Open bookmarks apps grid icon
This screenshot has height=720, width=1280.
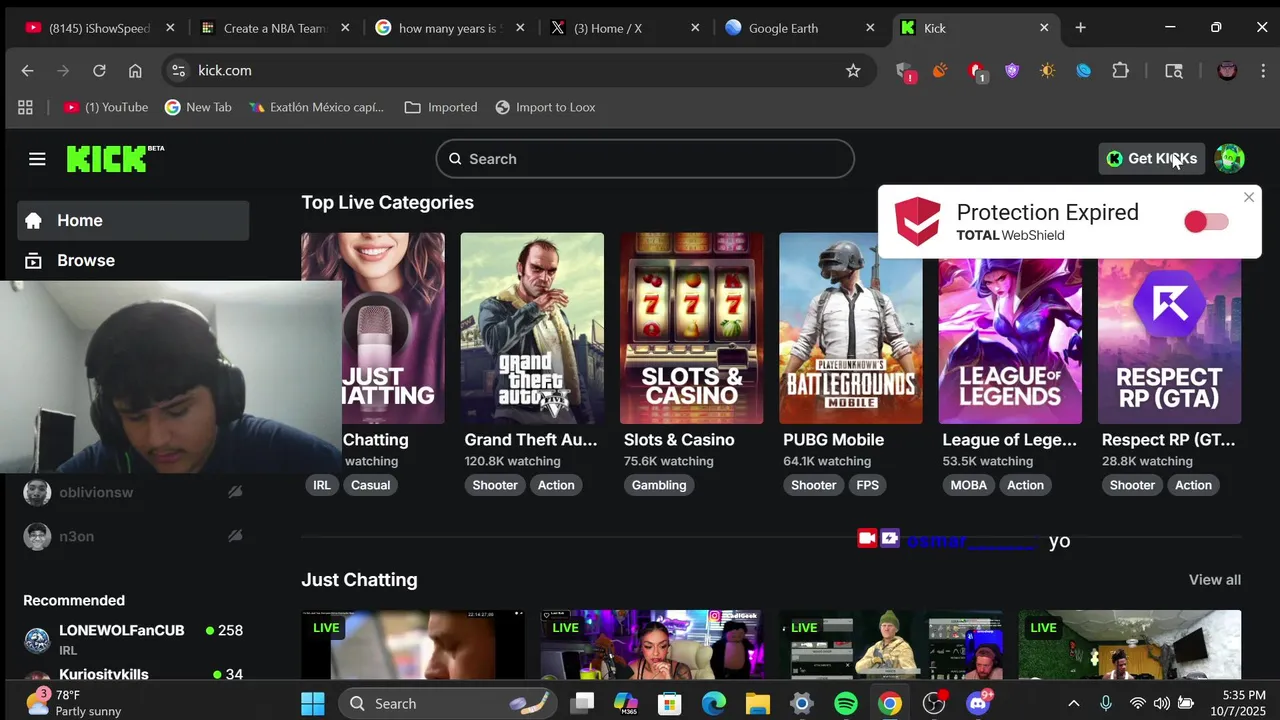click(25, 107)
